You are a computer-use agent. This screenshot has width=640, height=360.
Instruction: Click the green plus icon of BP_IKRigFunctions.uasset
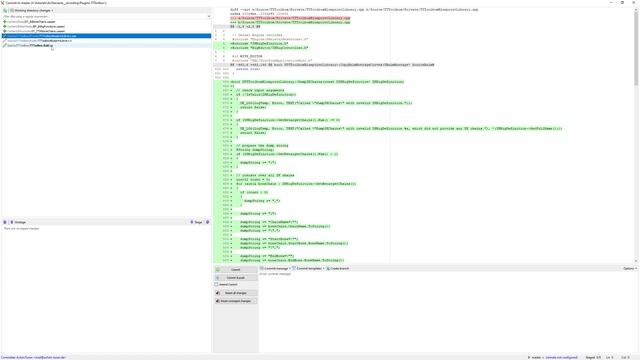5,27
